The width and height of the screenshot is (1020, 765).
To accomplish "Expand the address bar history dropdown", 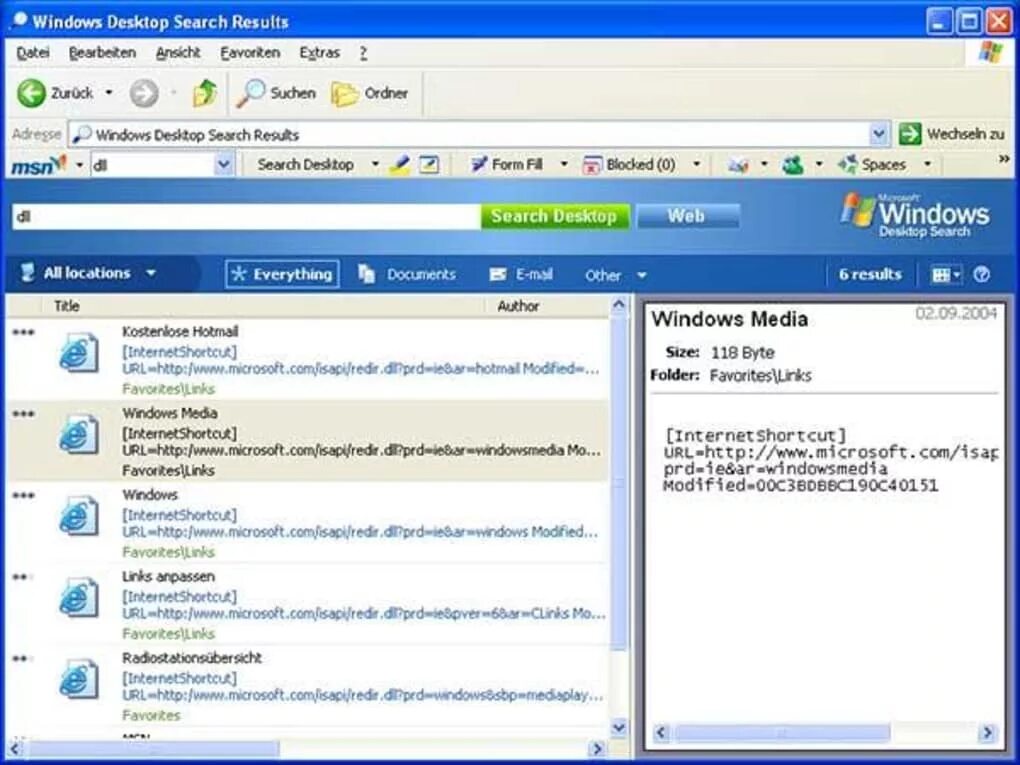I will (878, 133).
